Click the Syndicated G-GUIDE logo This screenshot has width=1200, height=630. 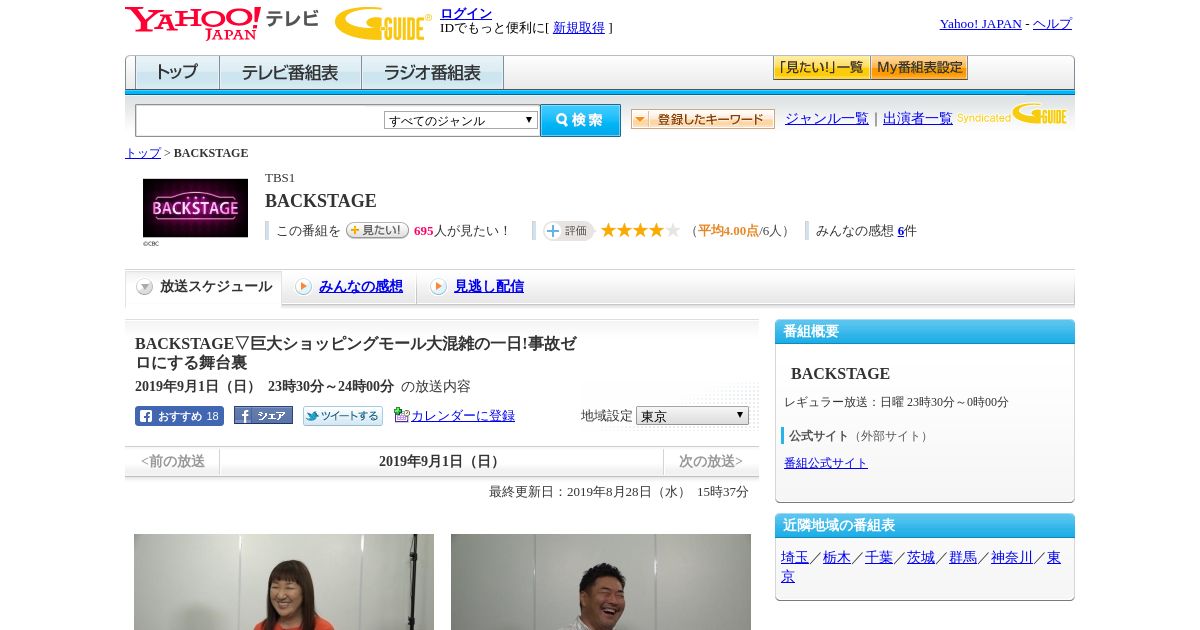[1012, 114]
